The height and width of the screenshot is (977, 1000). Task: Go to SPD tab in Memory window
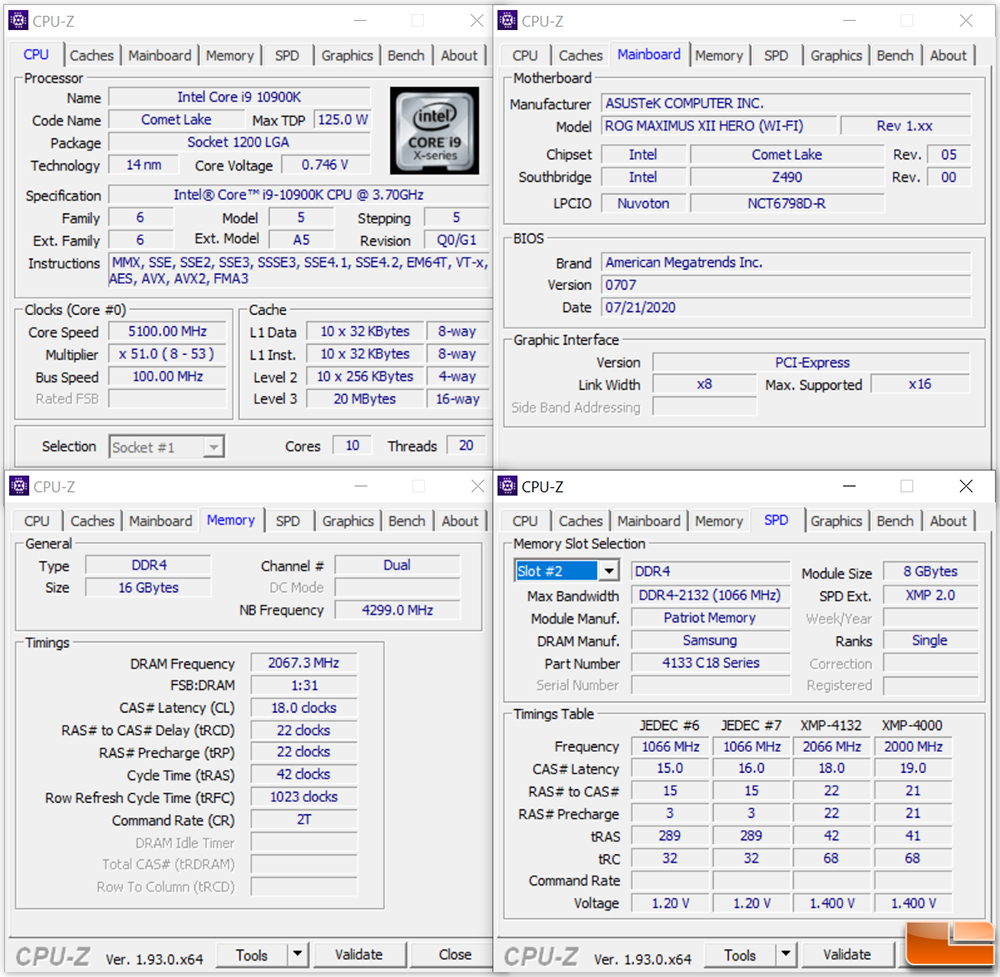[288, 521]
